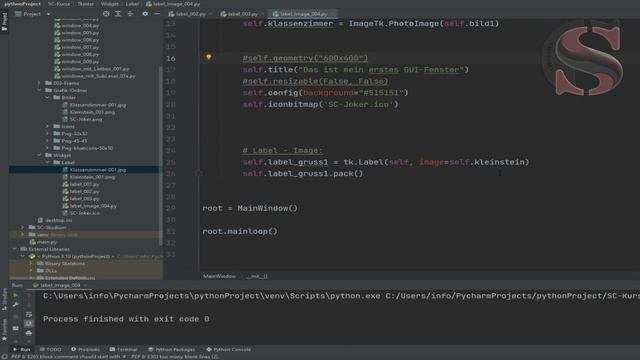Click the soft-wrap icon in Run panel

[x=29, y=314]
